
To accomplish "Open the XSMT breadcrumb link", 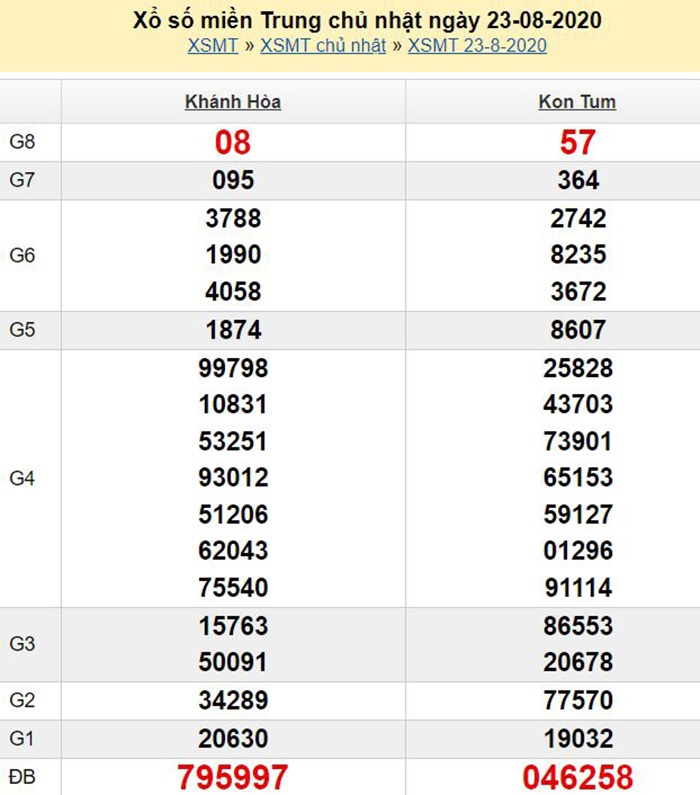I will [x=212, y=46].
